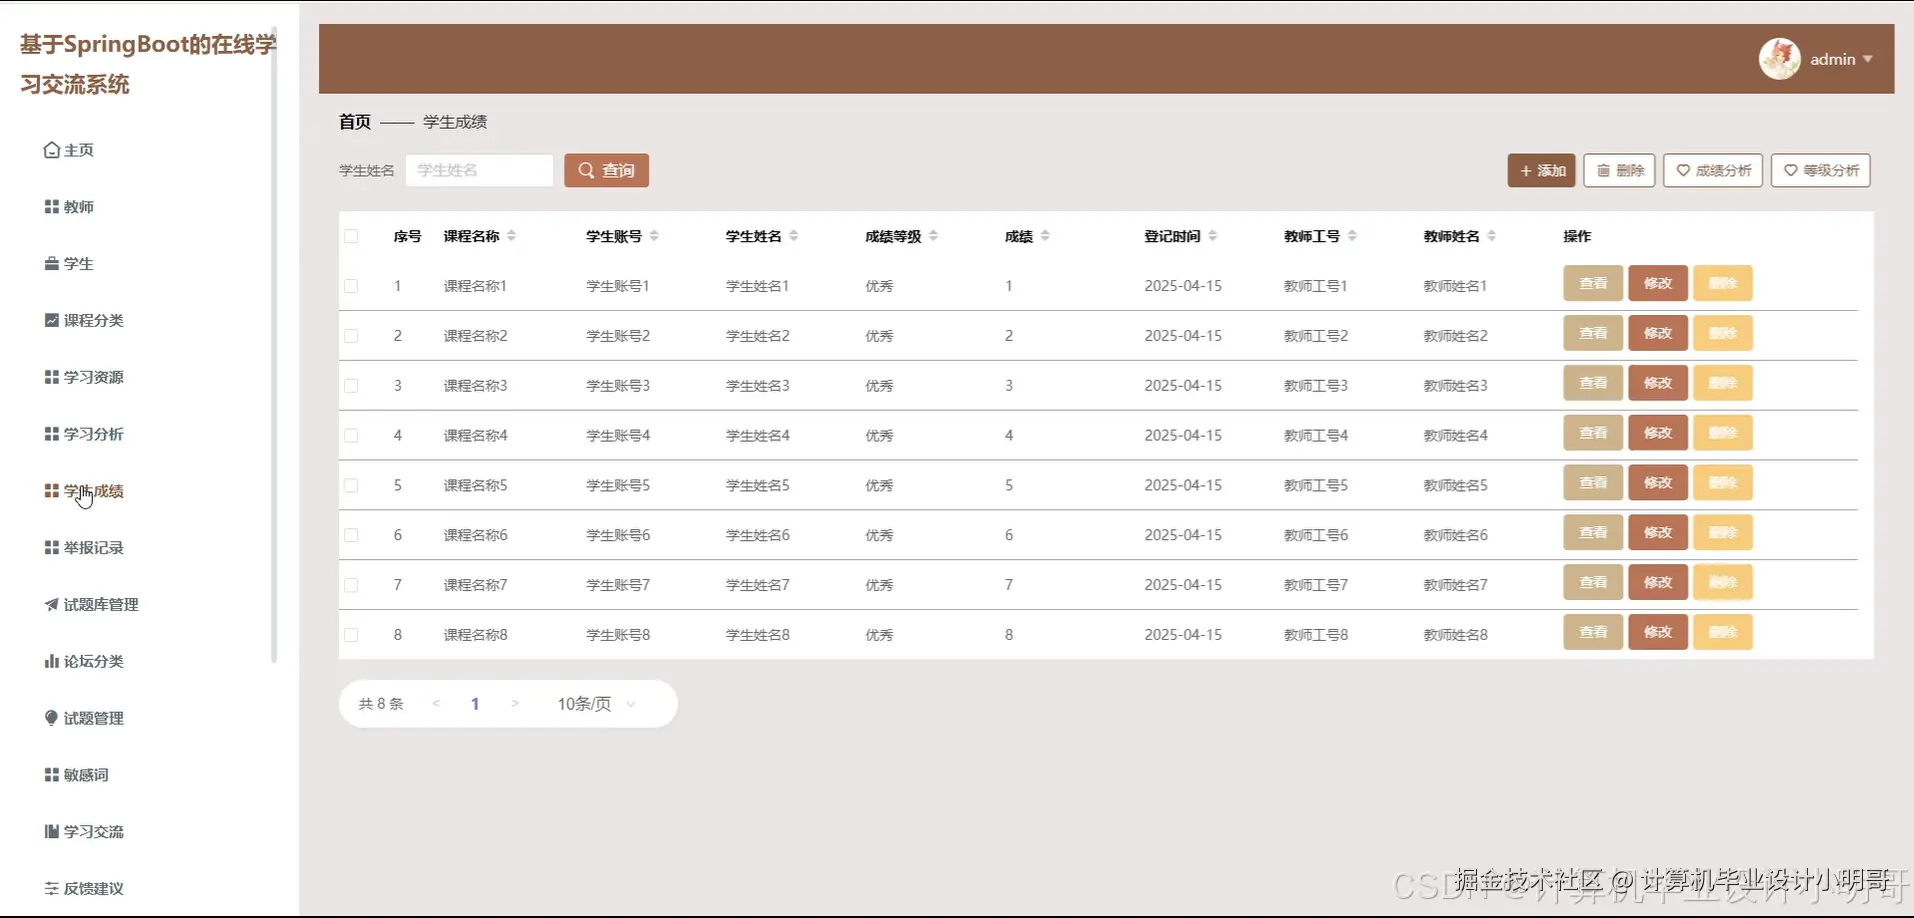The height and width of the screenshot is (918, 1914).
Task: Click 删除 in row 课程名称3
Action: (x=1723, y=383)
